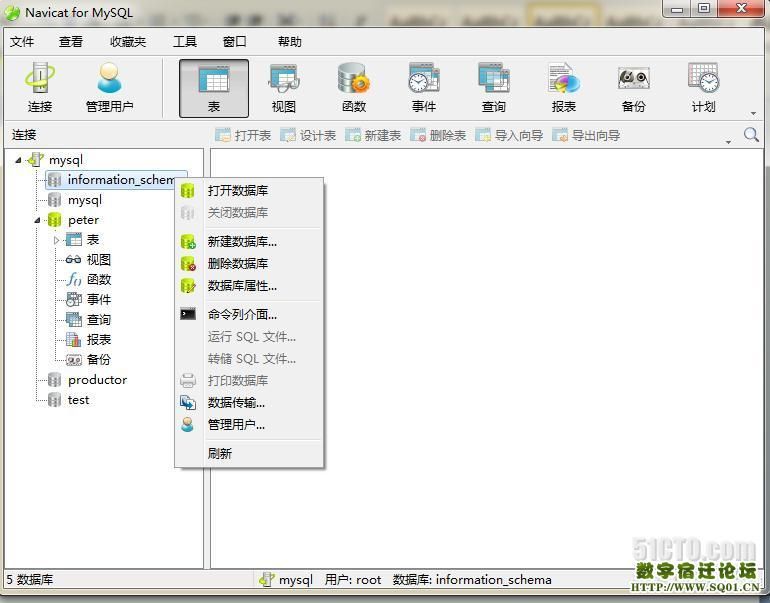Collapse the peter database node

tap(37, 220)
